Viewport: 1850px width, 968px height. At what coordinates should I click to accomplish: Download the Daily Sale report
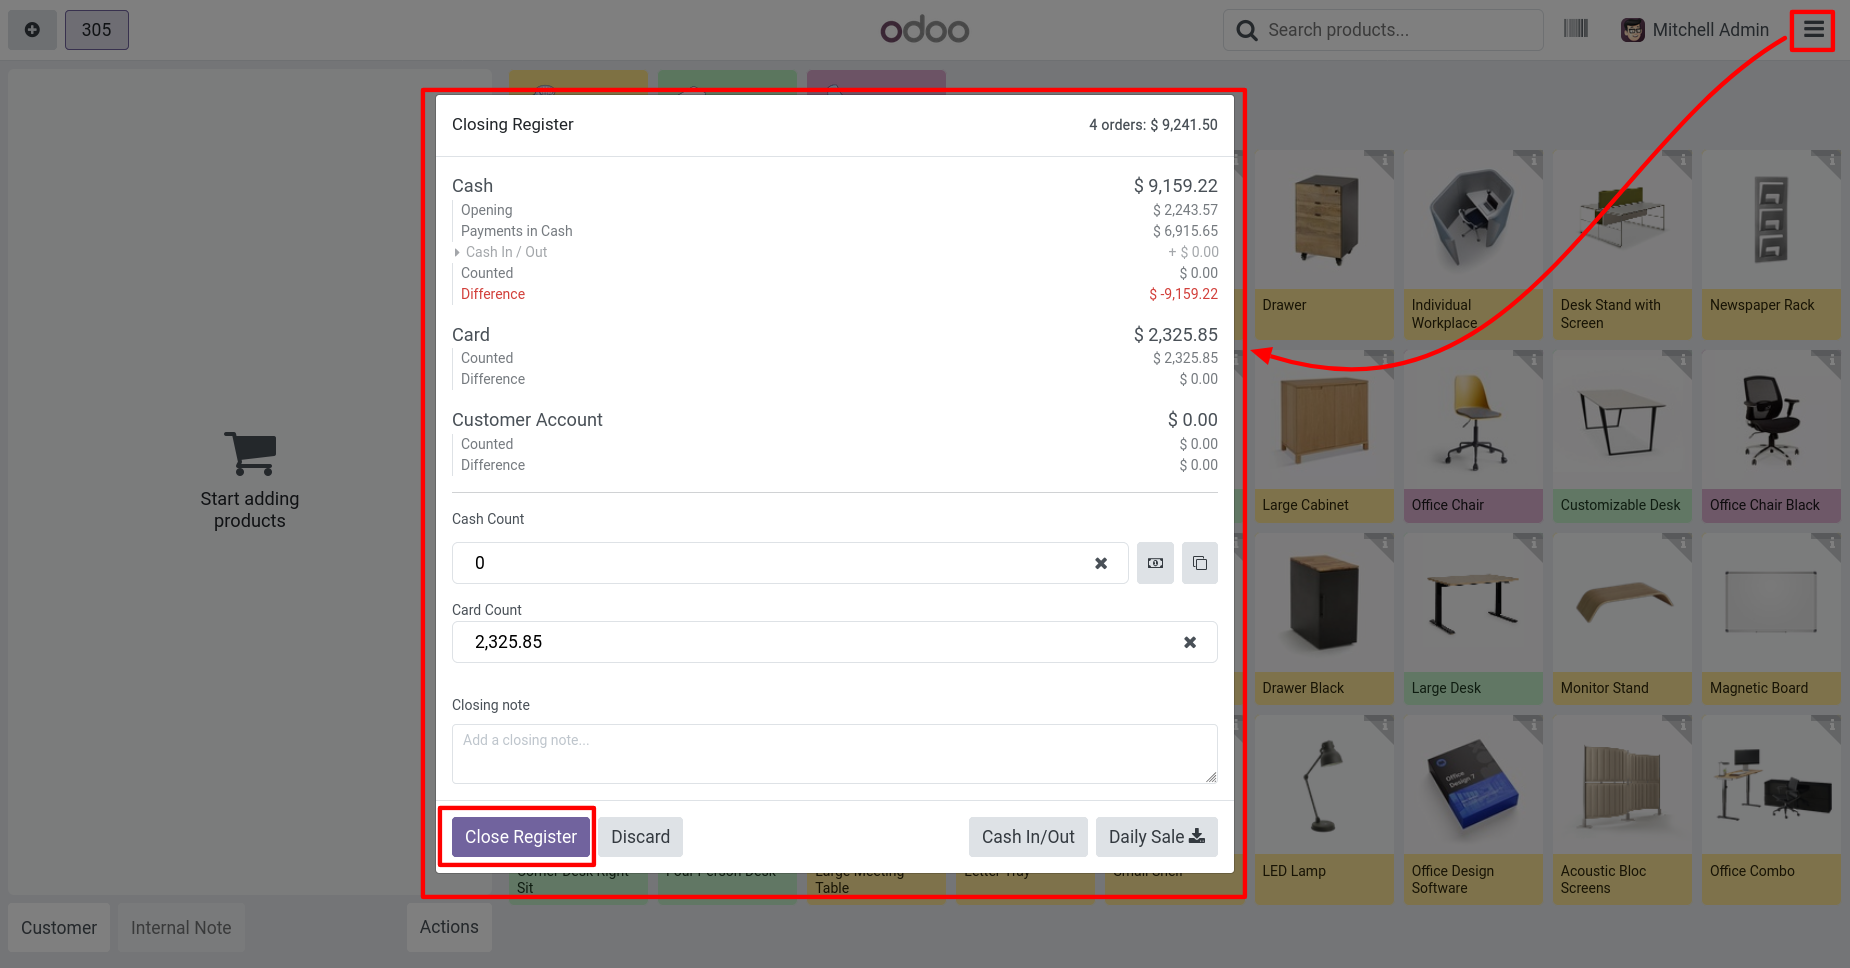click(x=1157, y=837)
